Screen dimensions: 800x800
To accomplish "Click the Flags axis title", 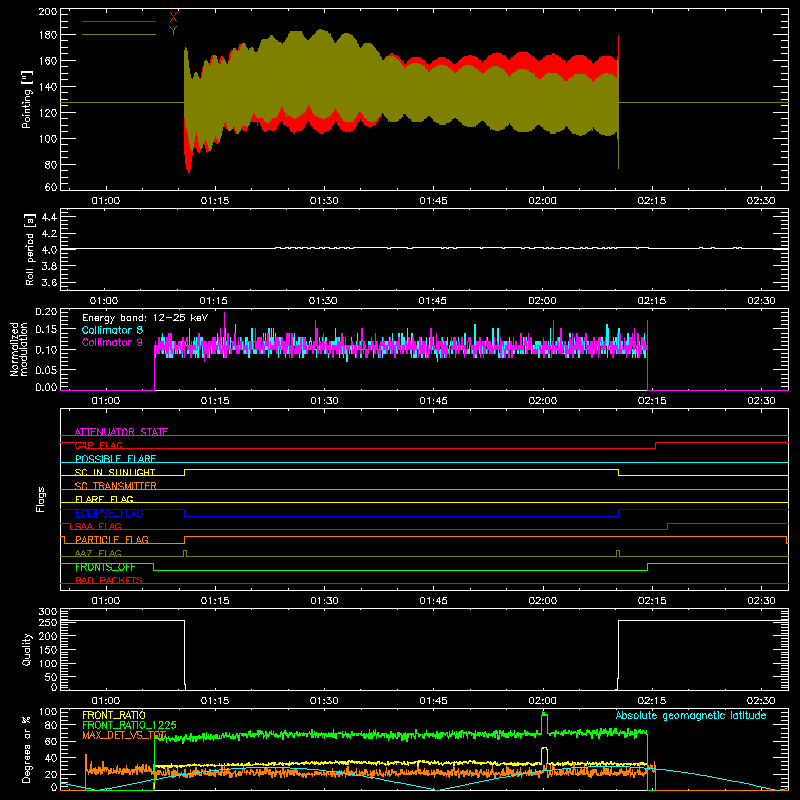I will click(x=41, y=499).
